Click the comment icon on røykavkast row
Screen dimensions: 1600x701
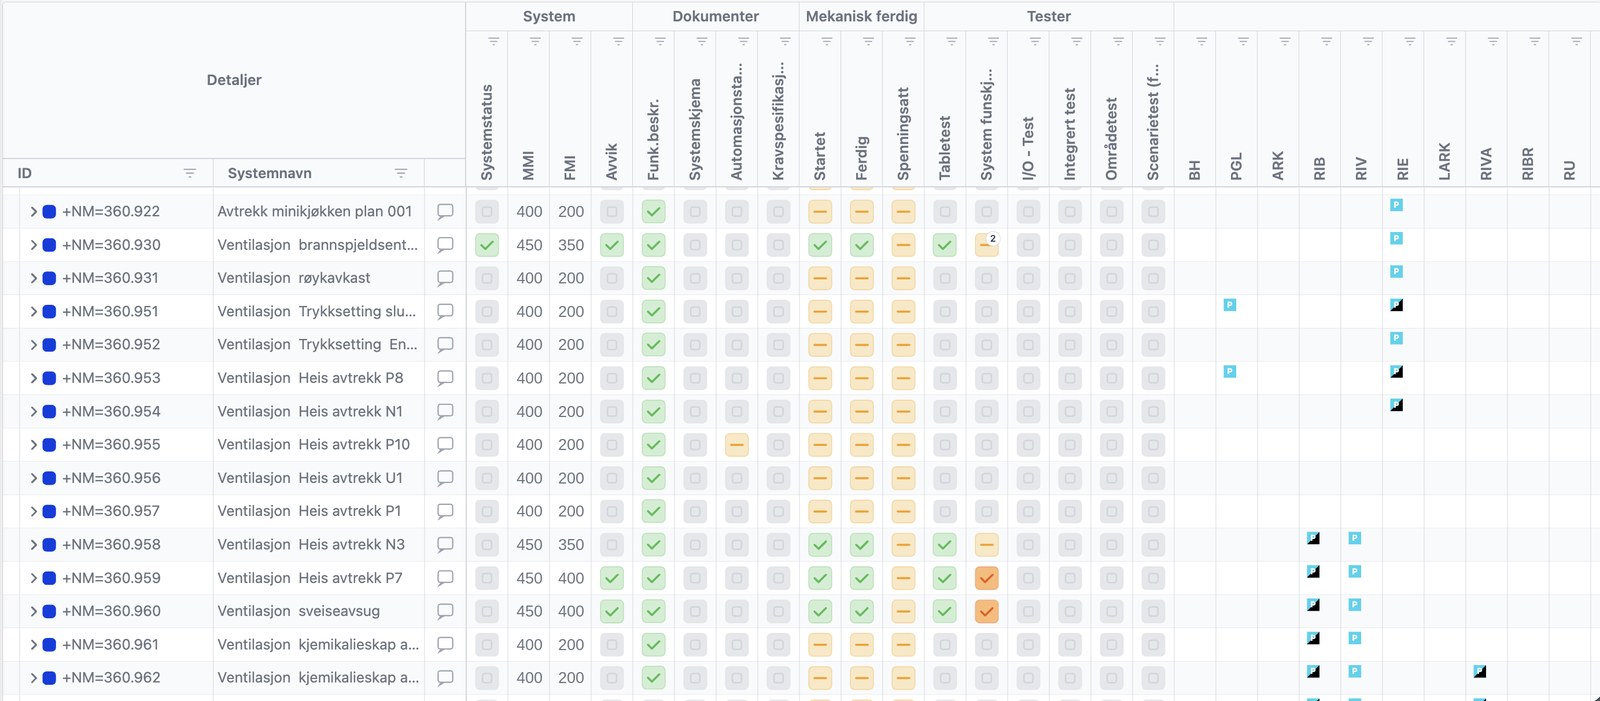click(445, 278)
